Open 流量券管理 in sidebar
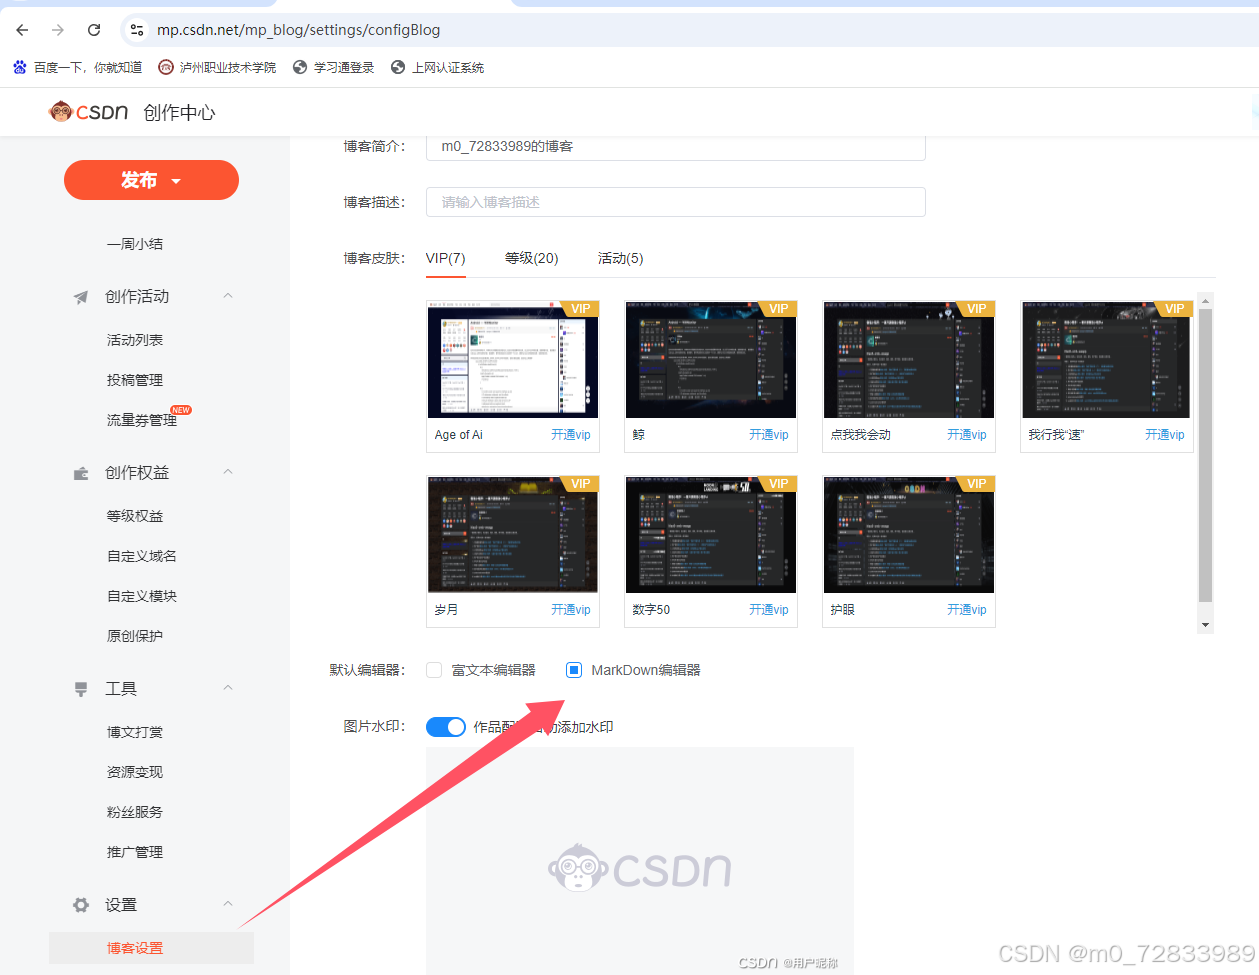Image resolution: width=1259 pixels, height=975 pixels. [142, 420]
